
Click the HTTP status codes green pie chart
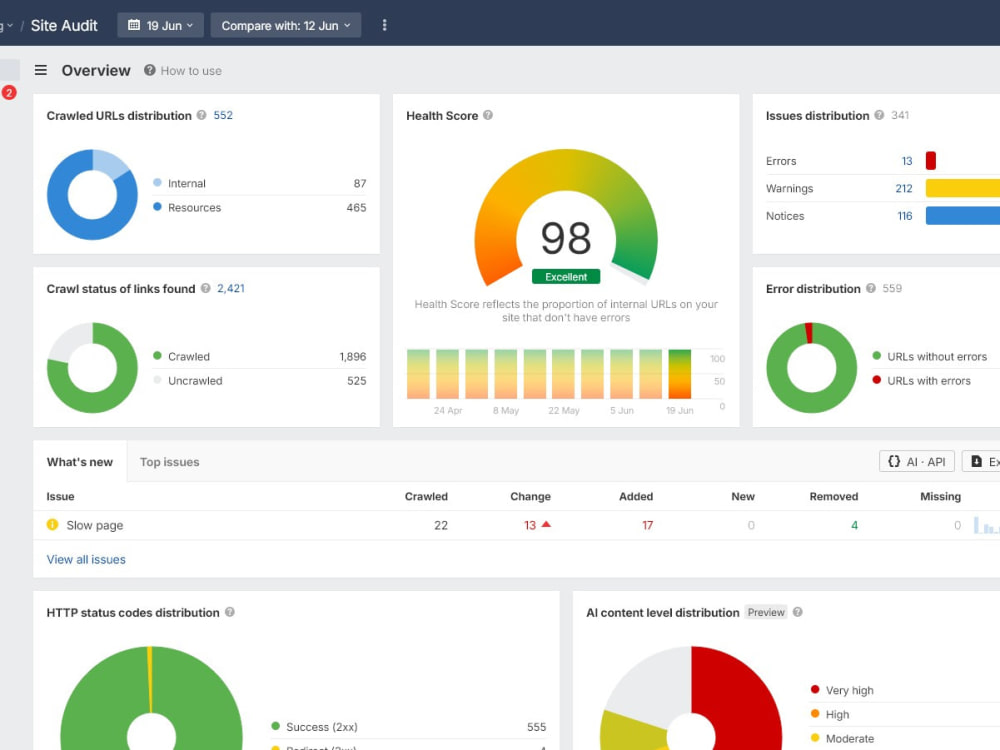pyautogui.click(x=151, y=698)
